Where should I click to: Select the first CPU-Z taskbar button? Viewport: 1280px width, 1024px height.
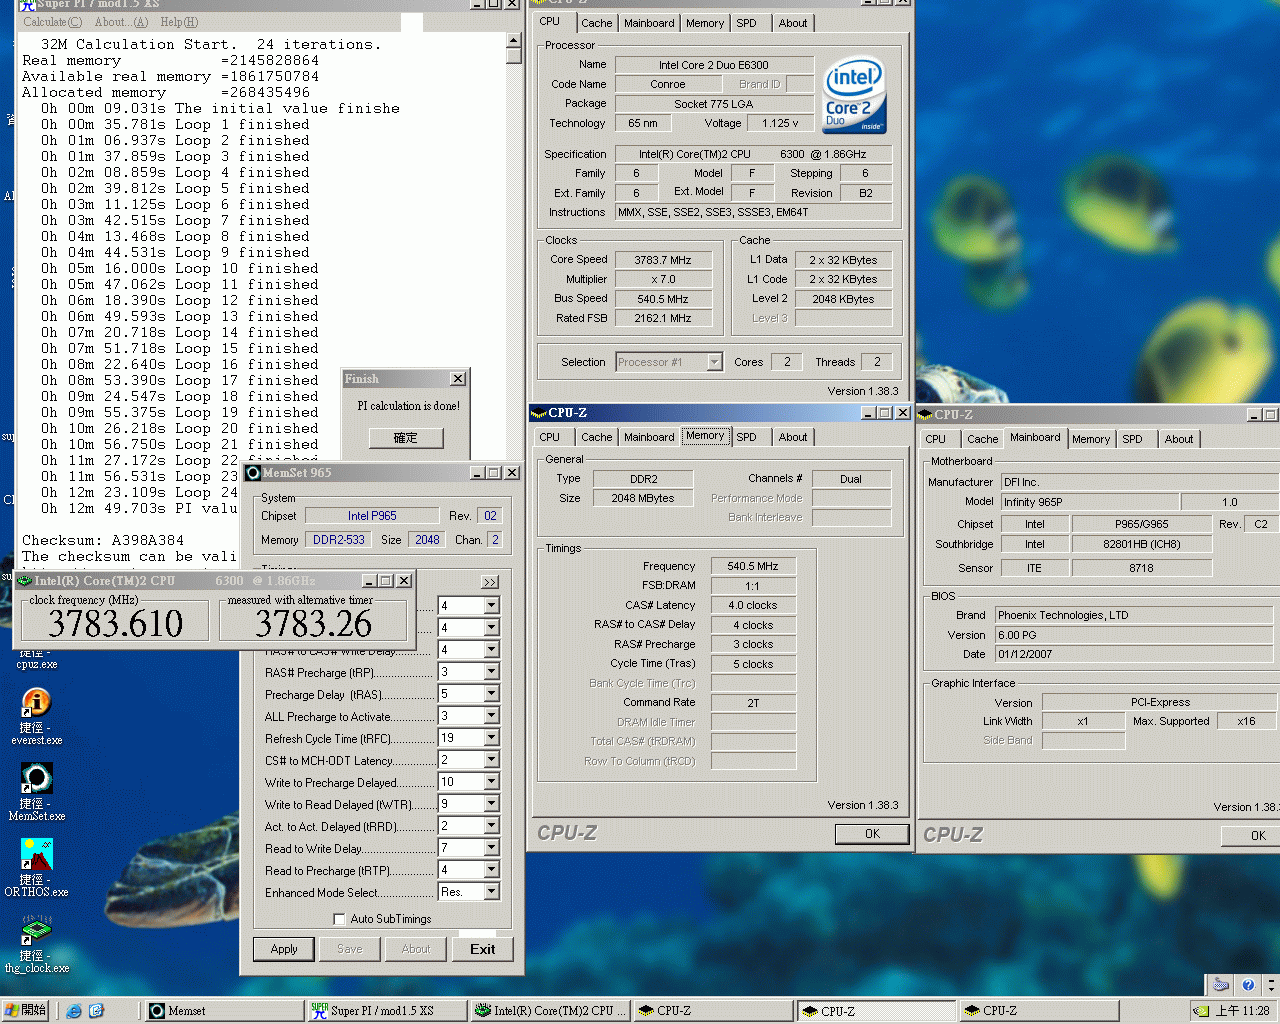click(713, 1011)
